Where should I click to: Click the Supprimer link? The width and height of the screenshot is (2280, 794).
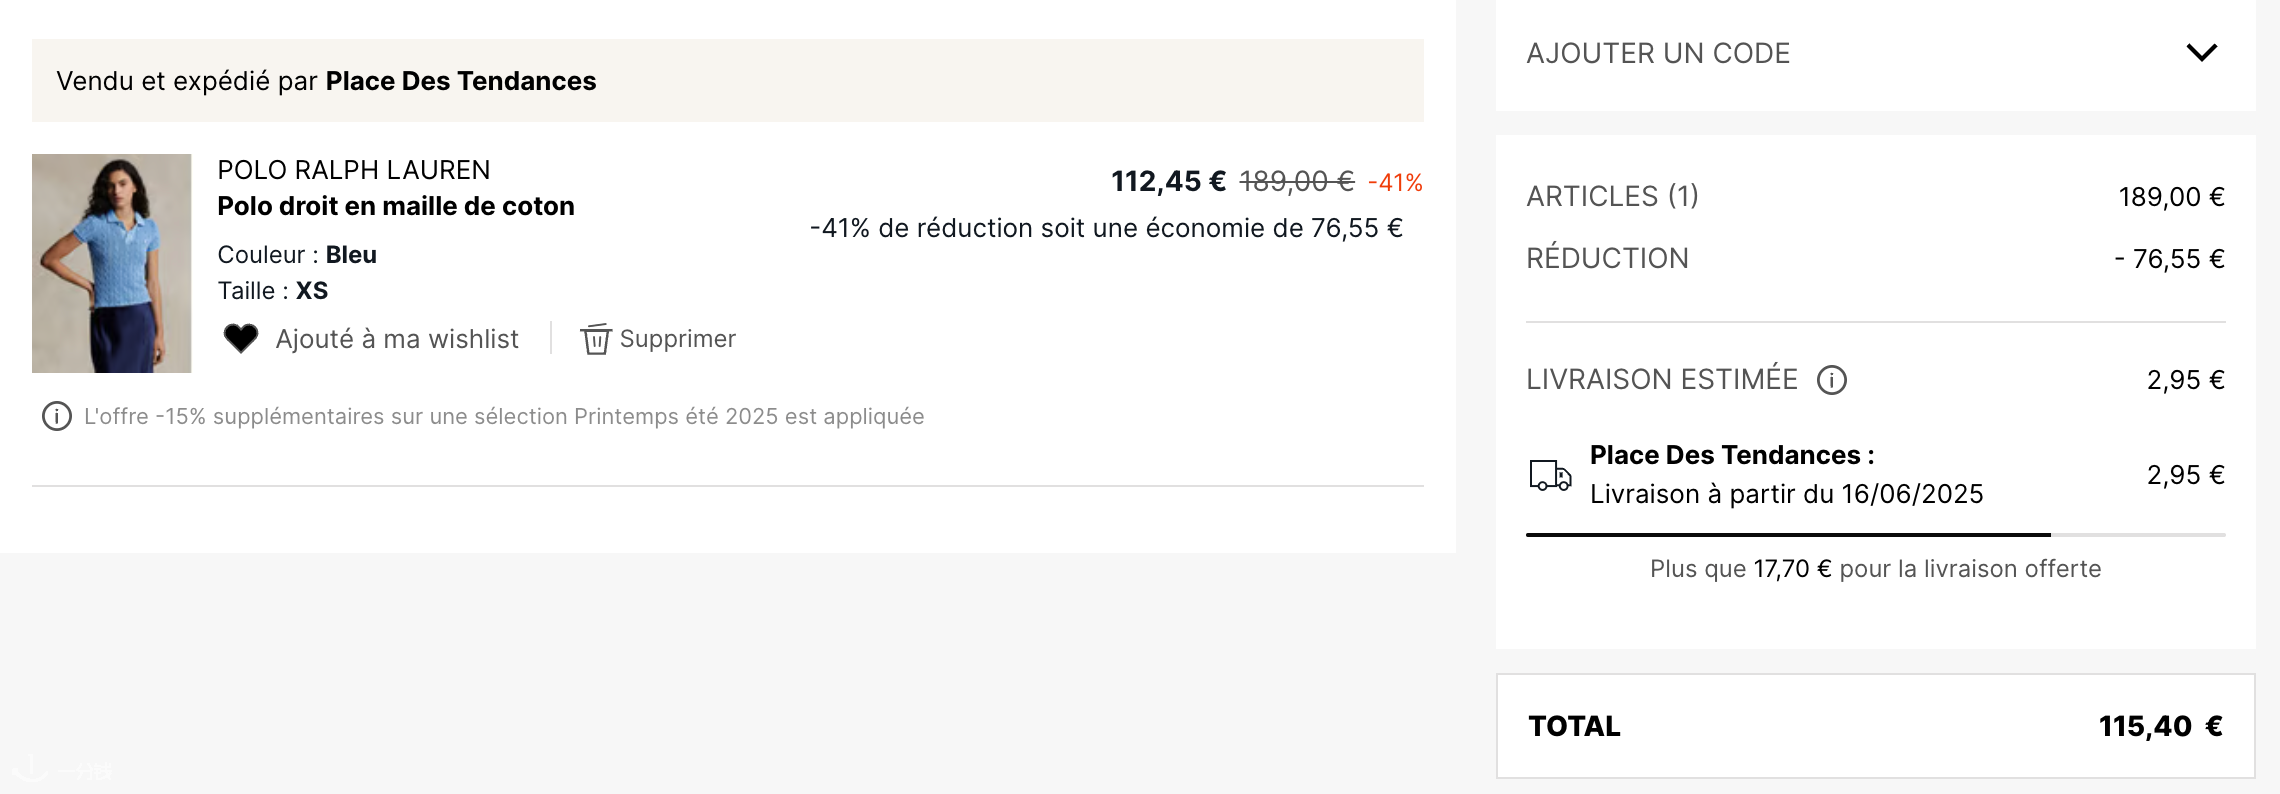pos(677,339)
